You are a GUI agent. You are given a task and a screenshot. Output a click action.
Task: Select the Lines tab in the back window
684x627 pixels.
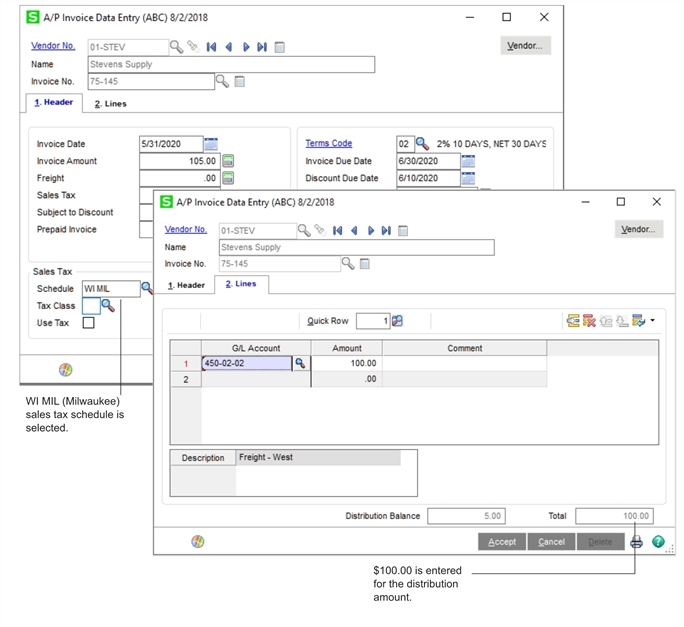pos(110,103)
